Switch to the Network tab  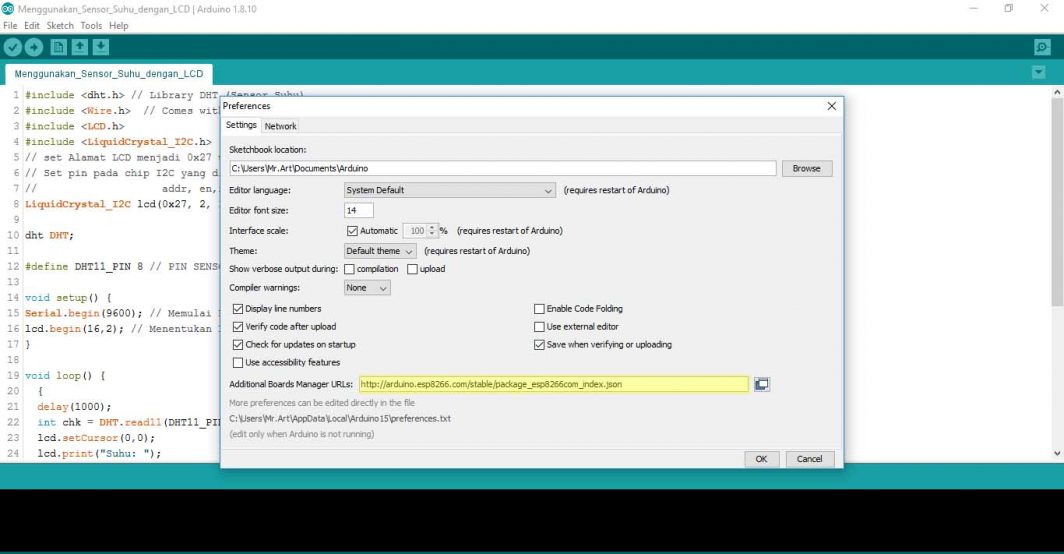click(x=280, y=126)
